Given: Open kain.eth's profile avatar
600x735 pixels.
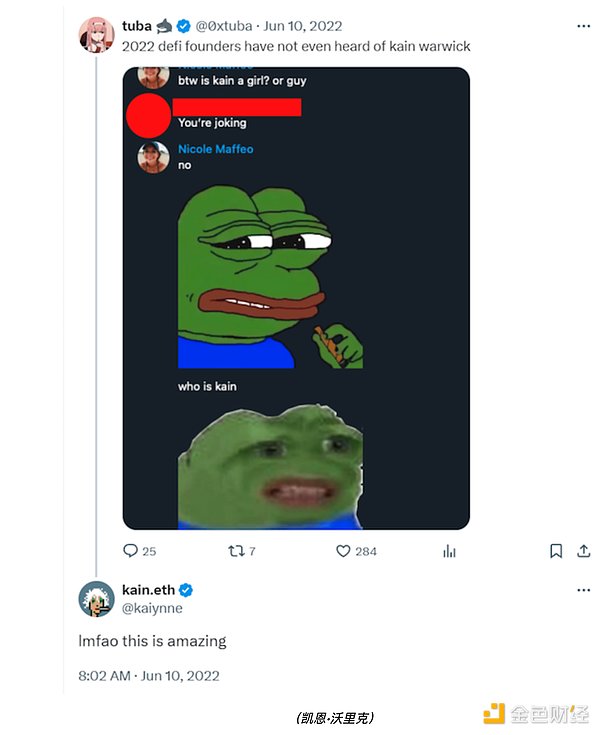Looking at the screenshot, I should (x=96, y=598).
